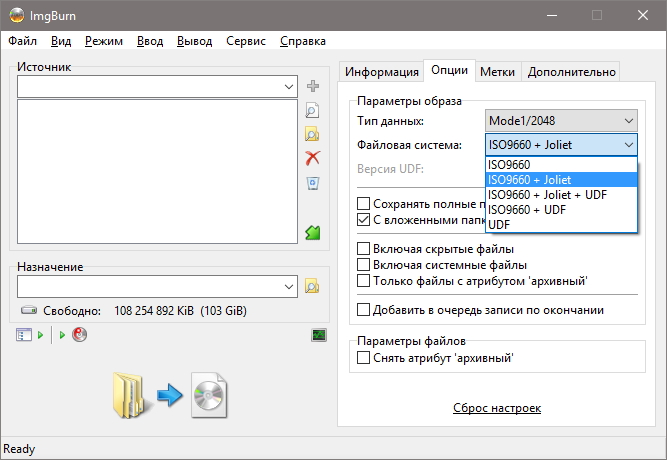Expand the Назначение combo box
Image resolution: width=667 pixels, height=460 pixels.
[x=289, y=286]
